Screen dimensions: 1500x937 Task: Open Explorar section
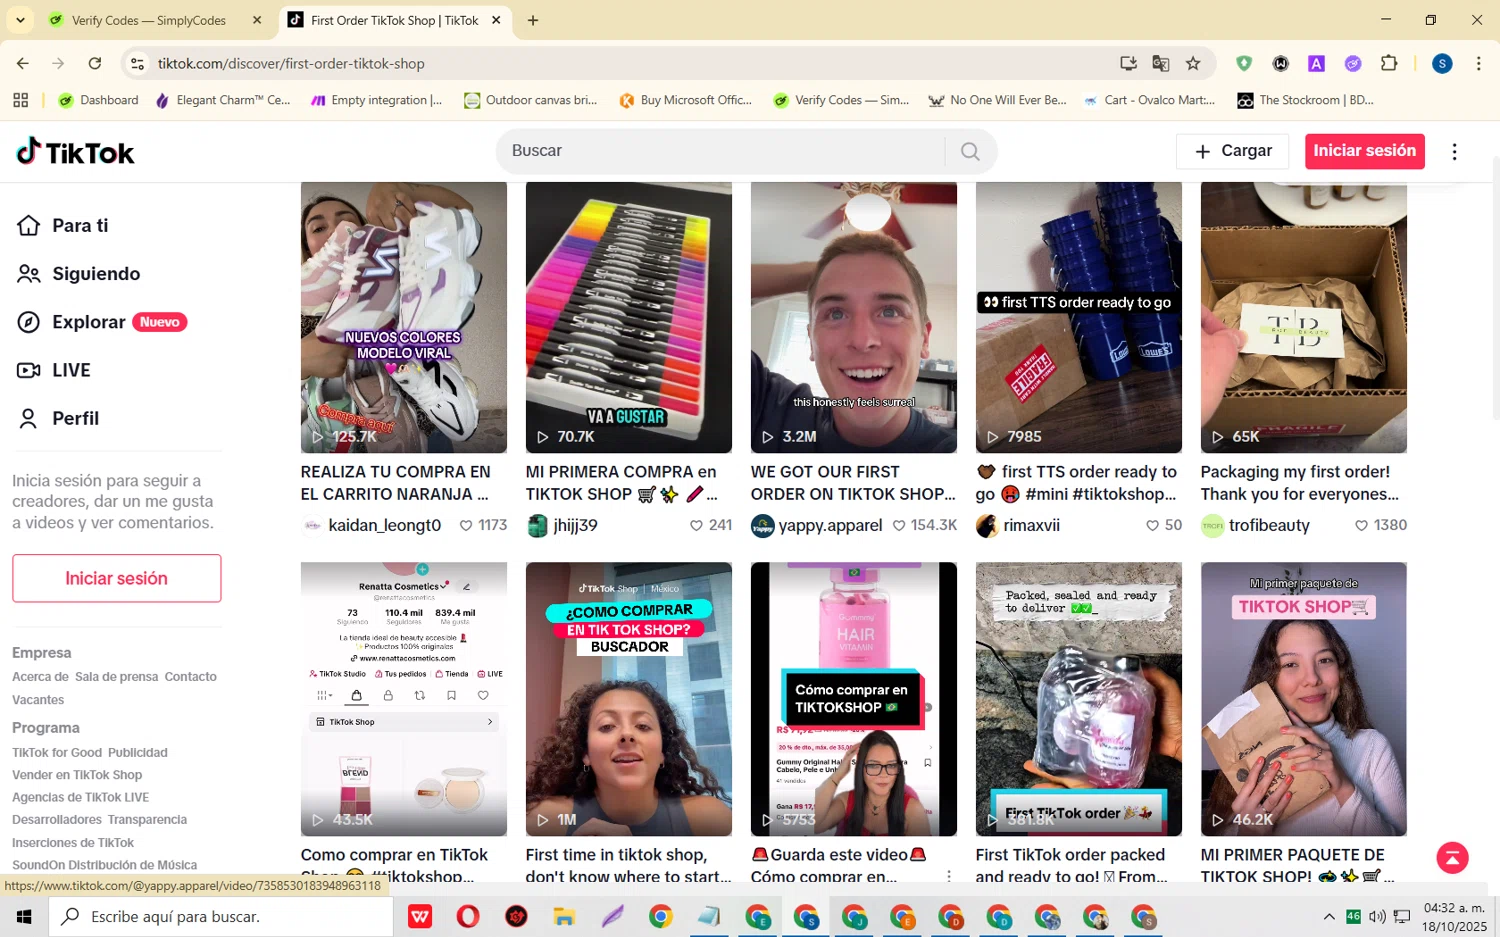click(x=101, y=322)
